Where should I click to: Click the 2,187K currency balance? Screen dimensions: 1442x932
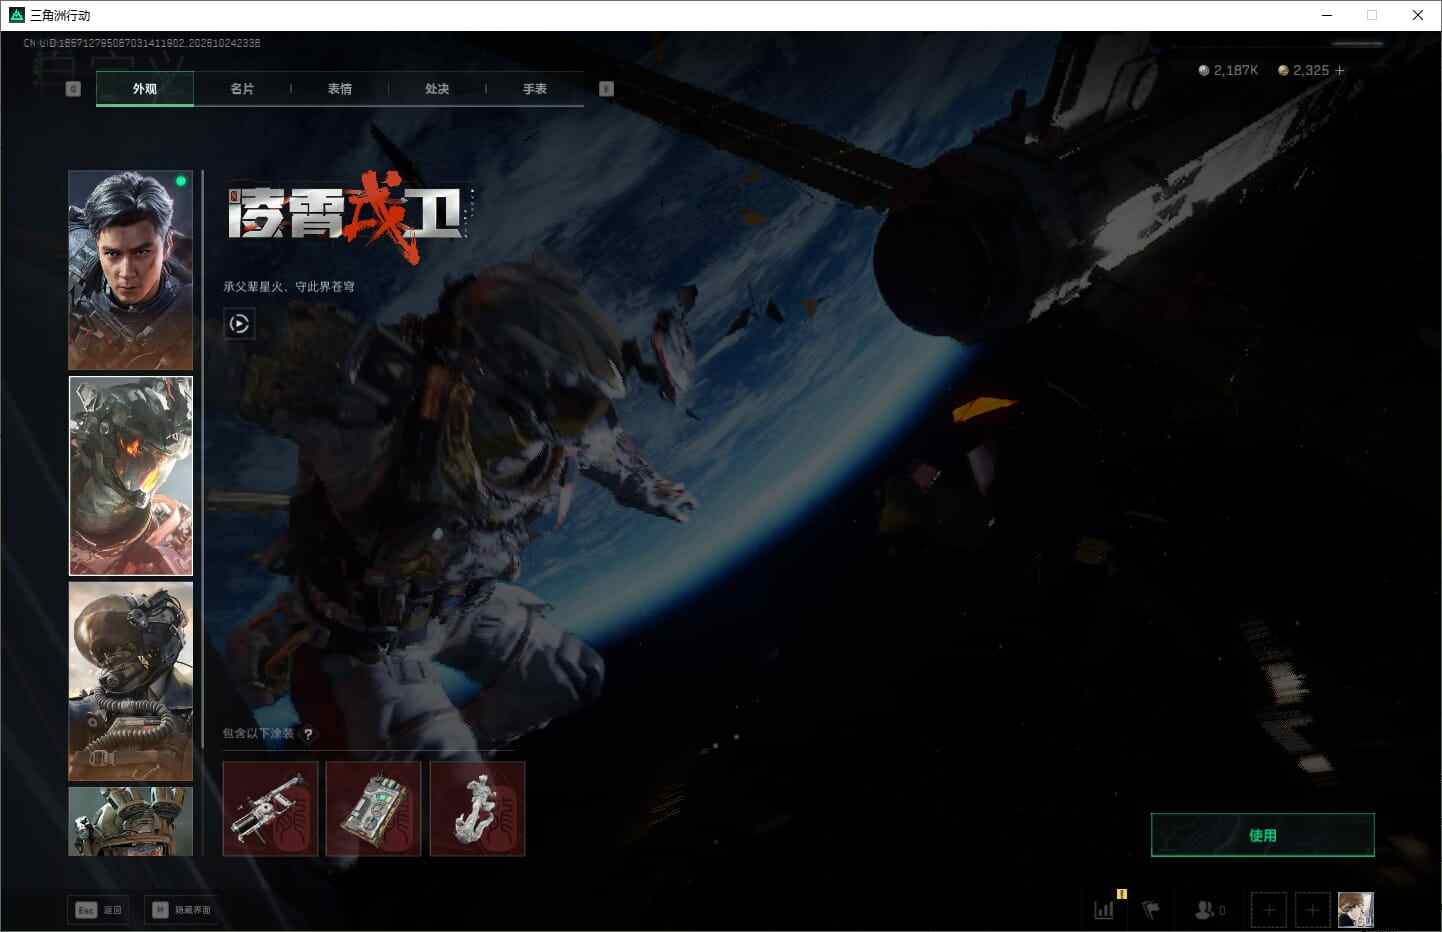[1228, 70]
